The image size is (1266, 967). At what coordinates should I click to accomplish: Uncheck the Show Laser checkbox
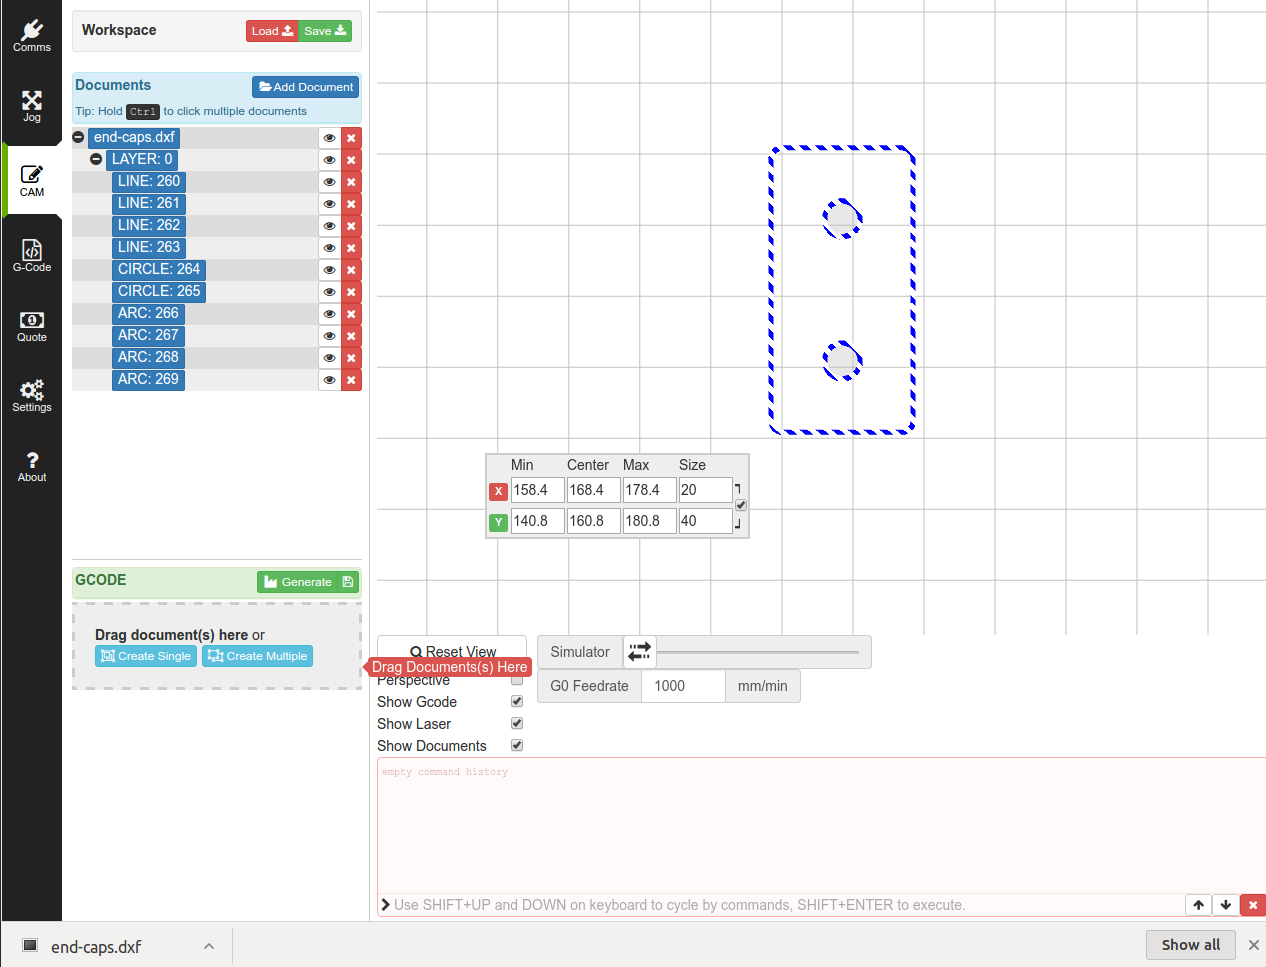click(x=517, y=724)
